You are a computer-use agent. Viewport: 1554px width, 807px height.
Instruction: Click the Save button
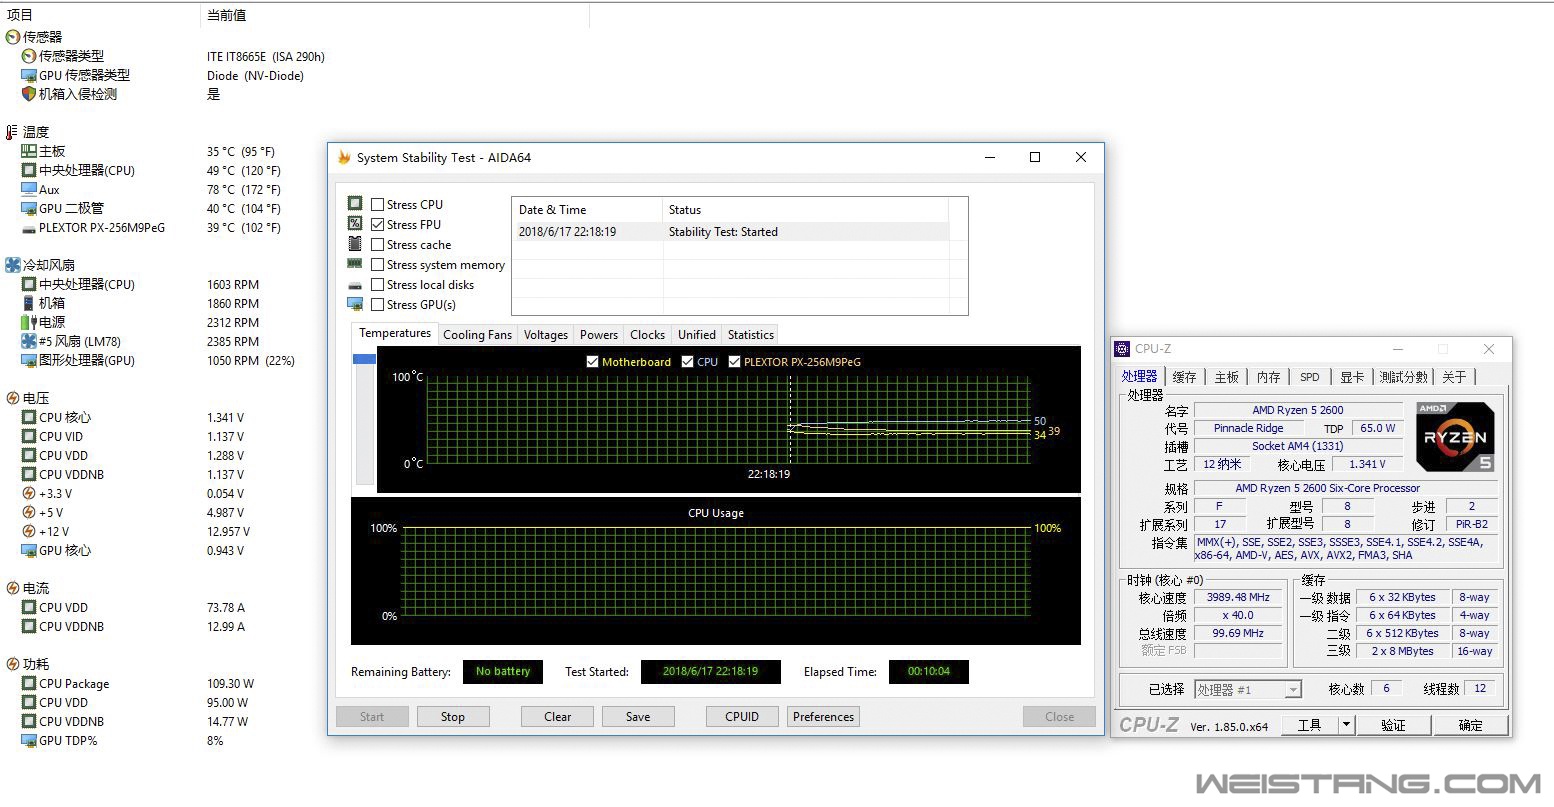click(x=638, y=716)
